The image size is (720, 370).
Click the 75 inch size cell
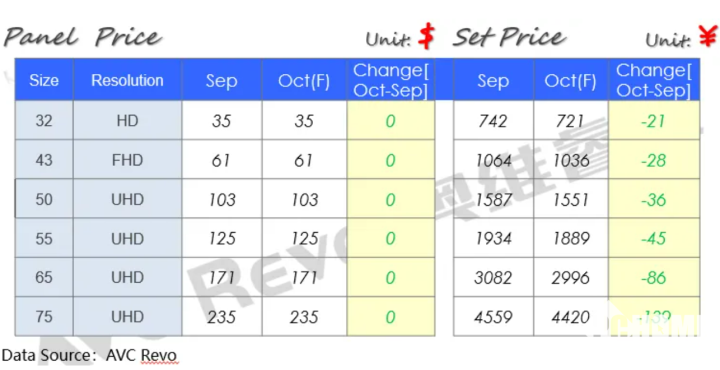(44, 317)
